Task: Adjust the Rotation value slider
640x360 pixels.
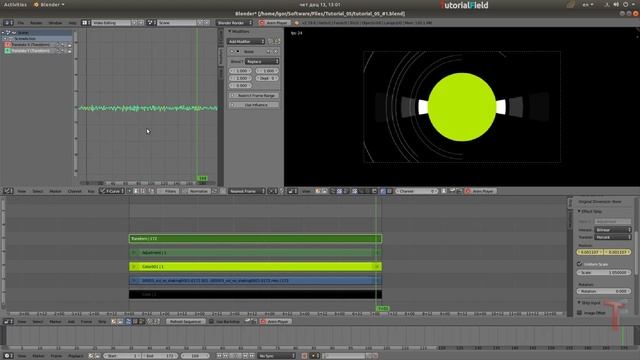Action: pos(604,291)
